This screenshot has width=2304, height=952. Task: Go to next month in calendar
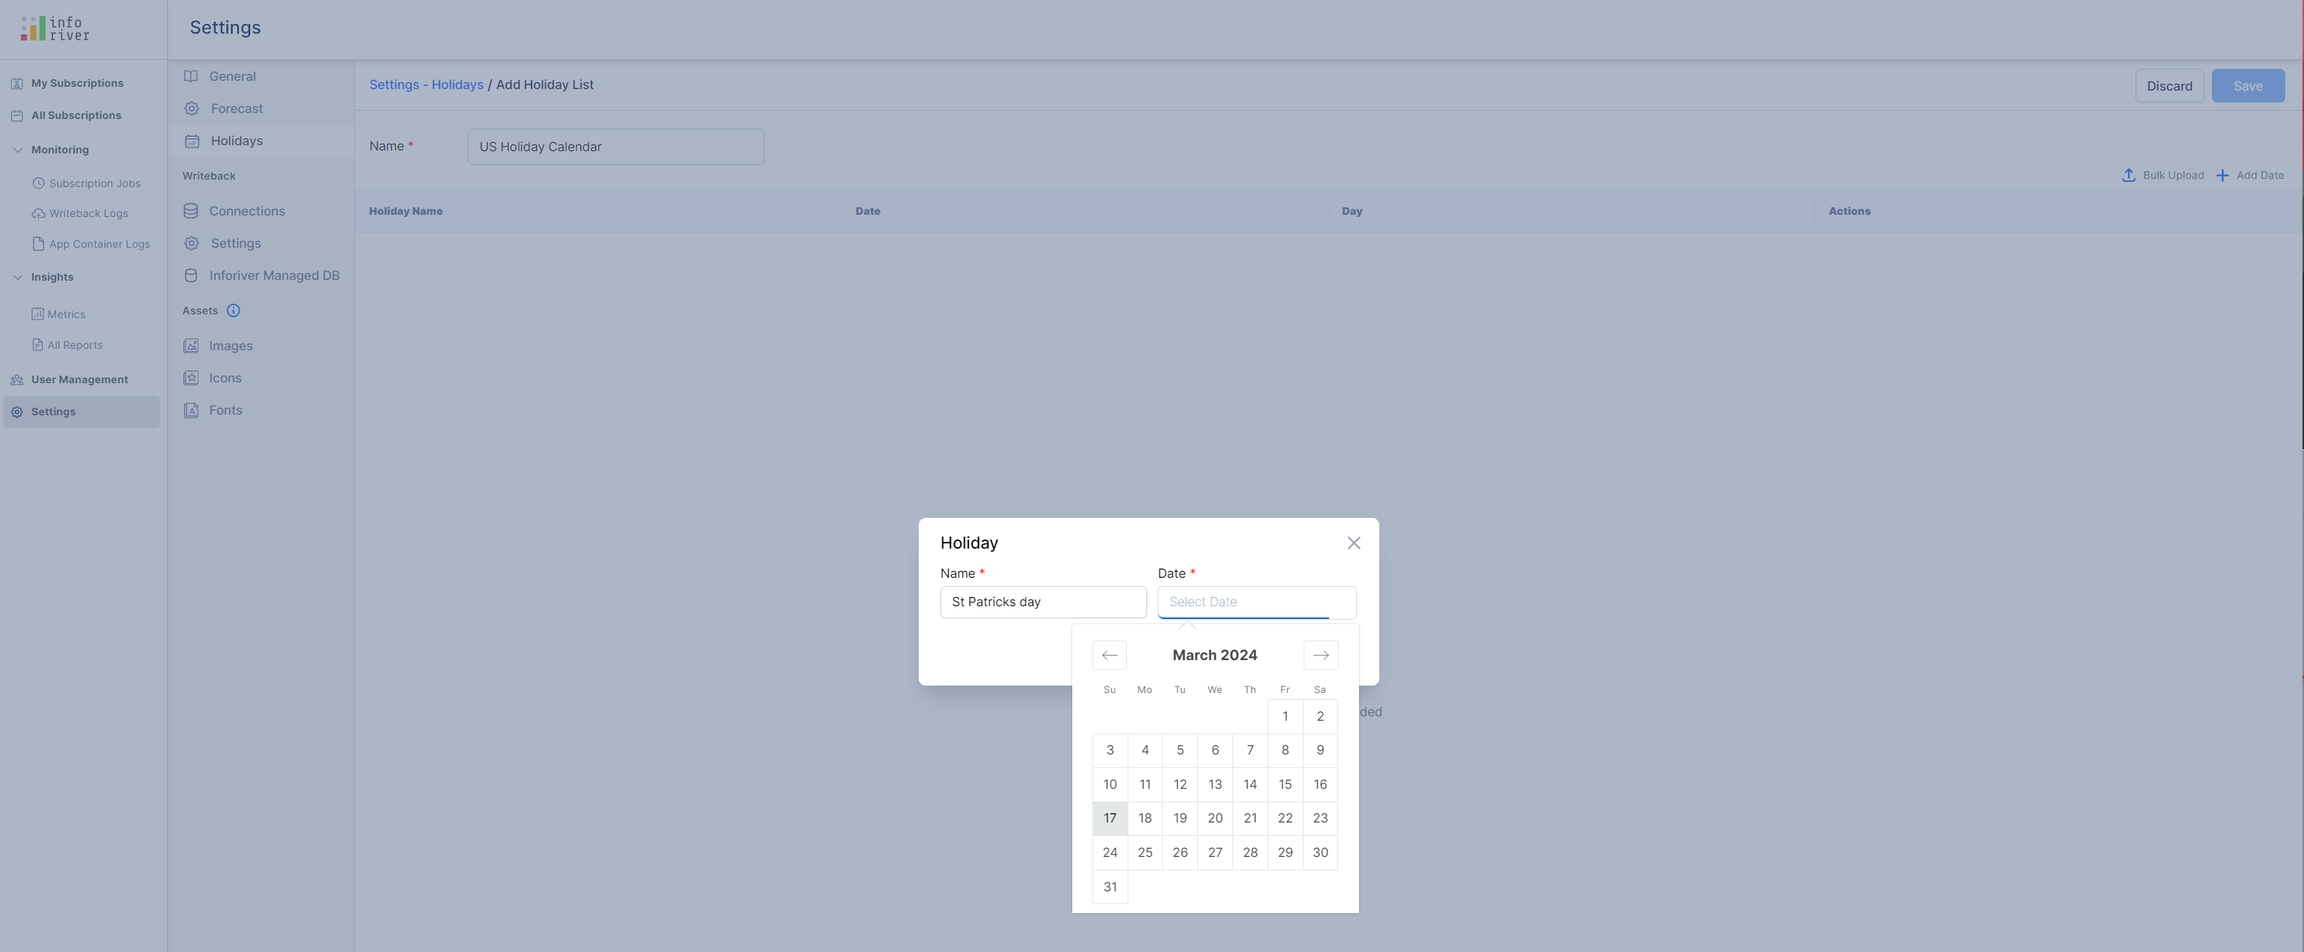tap(1320, 655)
